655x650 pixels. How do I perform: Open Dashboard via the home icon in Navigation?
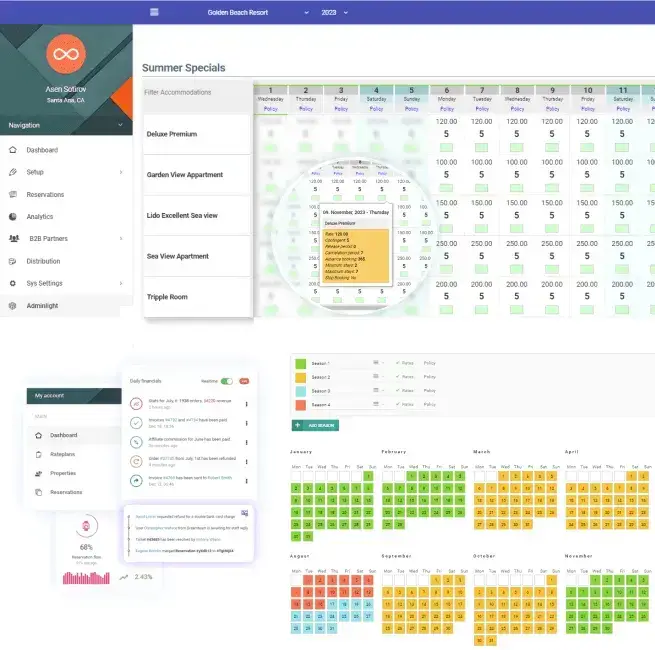point(13,150)
